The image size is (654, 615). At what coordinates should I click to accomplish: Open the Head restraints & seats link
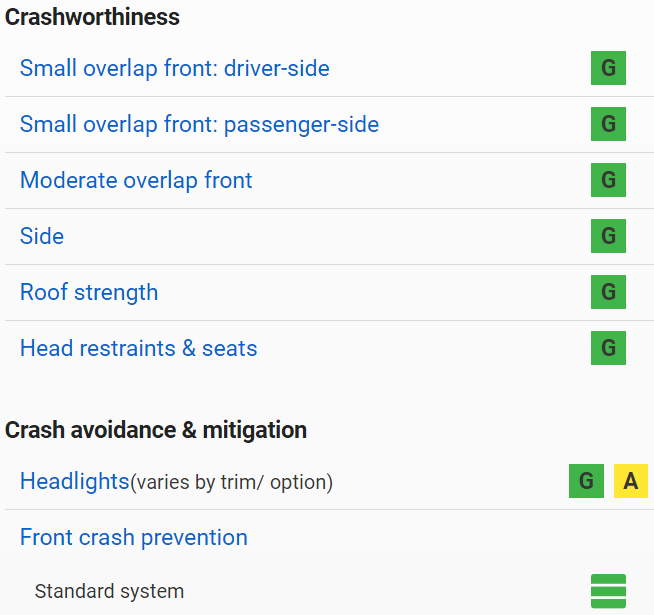click(138, 348)
